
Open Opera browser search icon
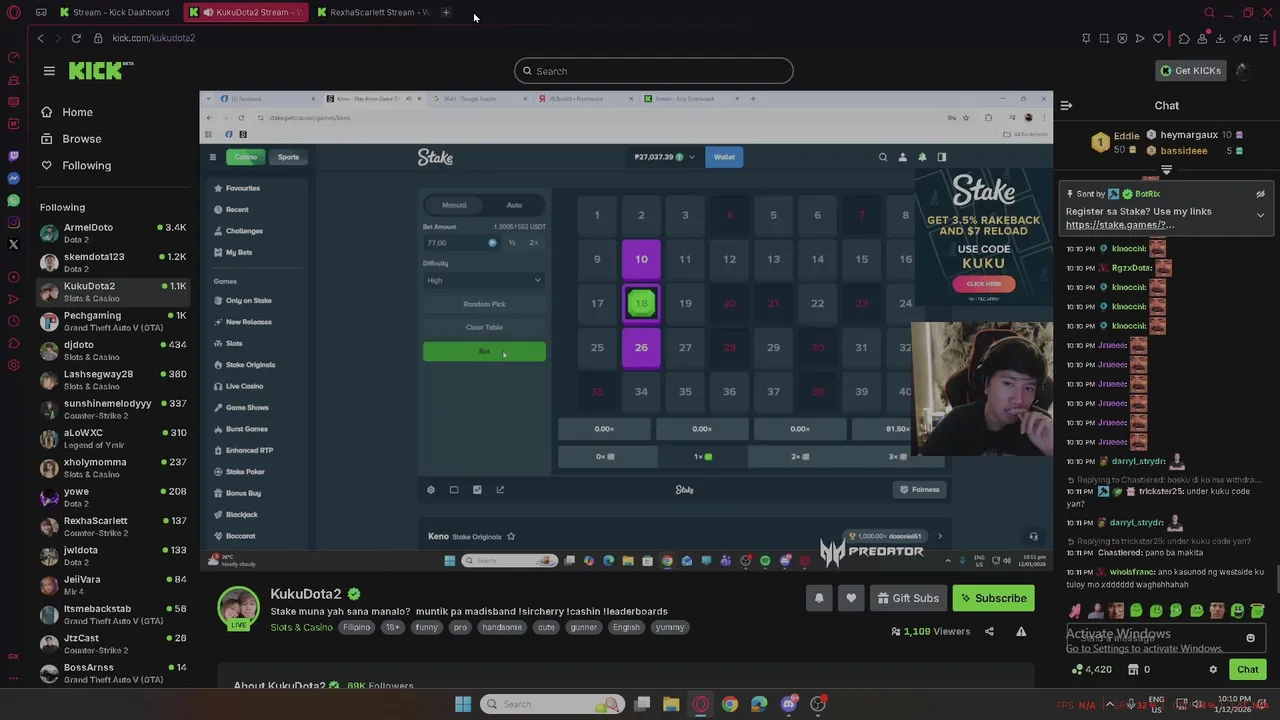[1209, 12]
